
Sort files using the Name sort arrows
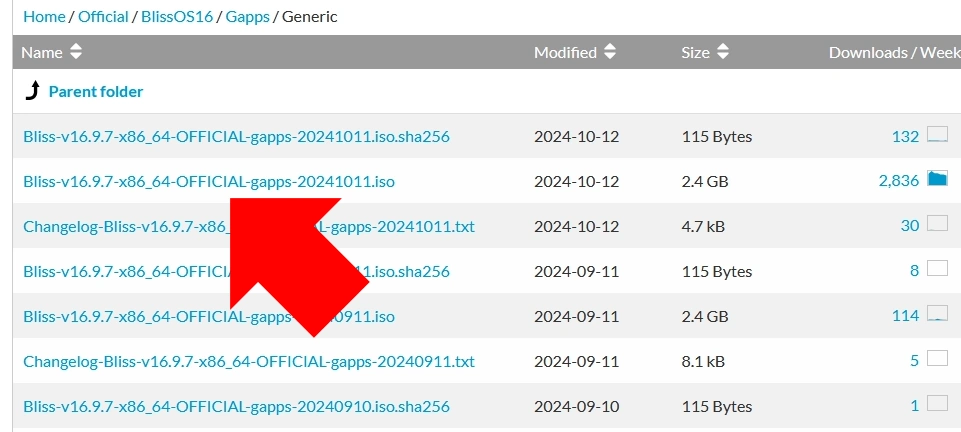click(x=76, y=52)
